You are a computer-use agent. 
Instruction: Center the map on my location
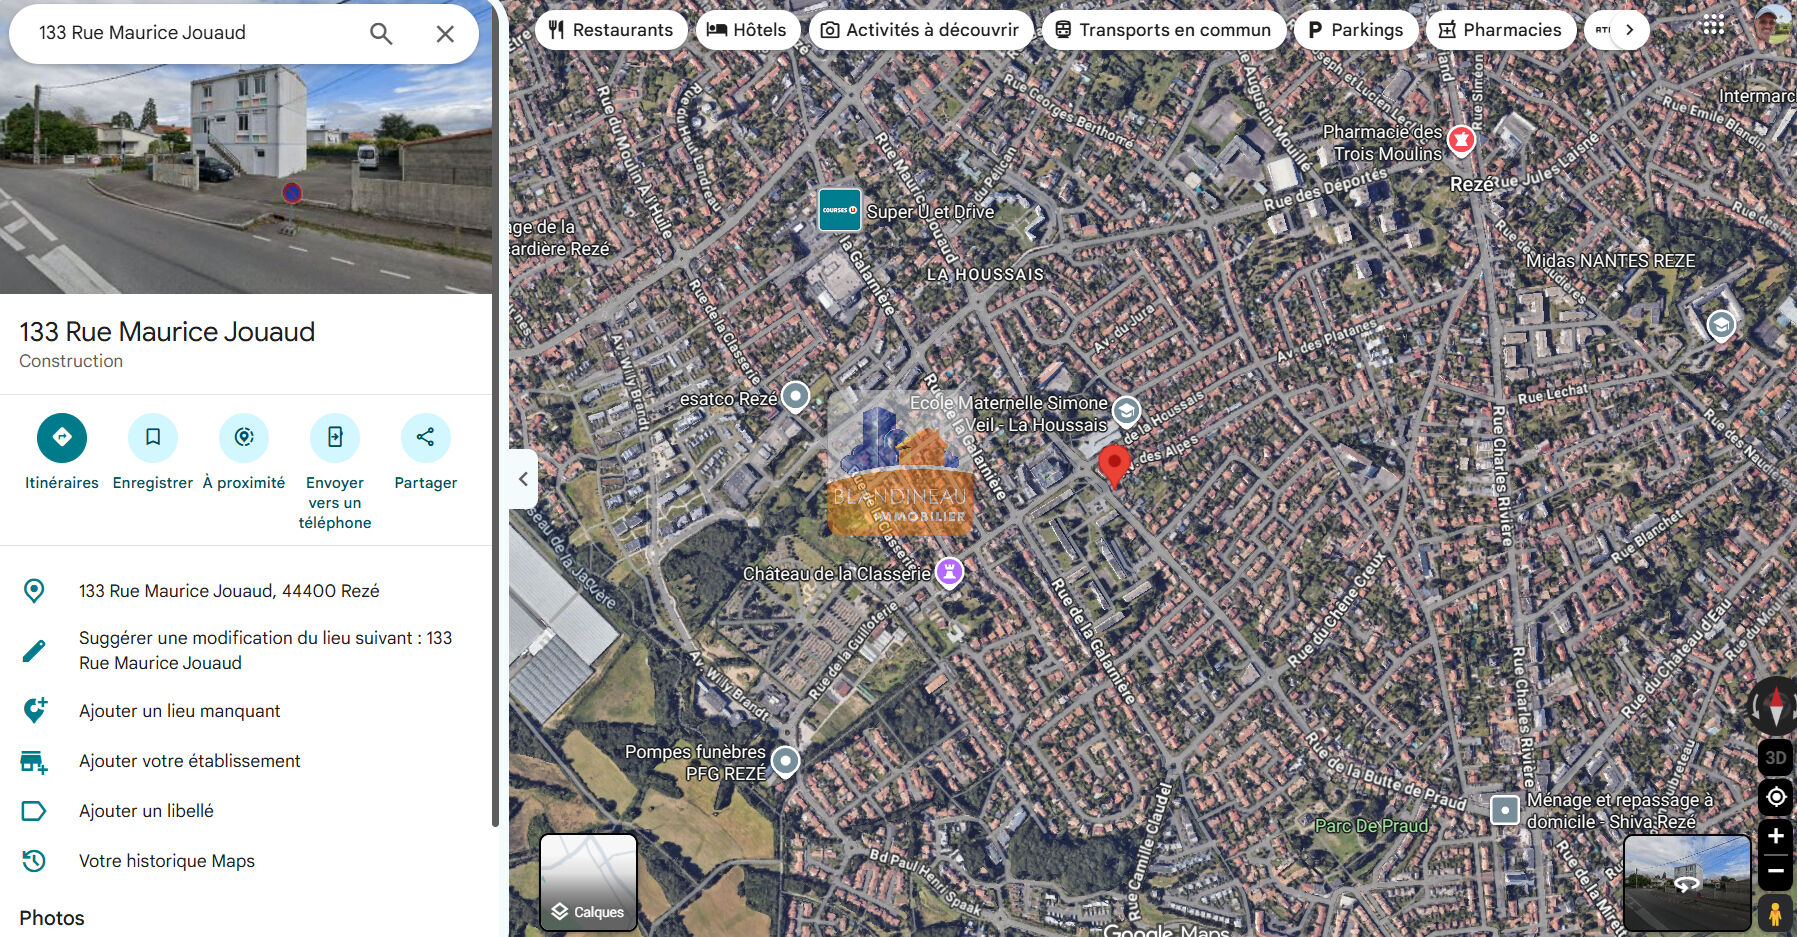(x=1776, y=797)
